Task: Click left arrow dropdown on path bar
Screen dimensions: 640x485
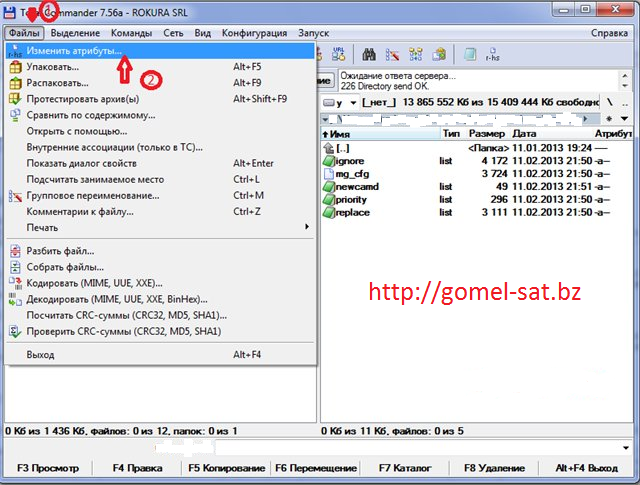Action: (325, 119)
